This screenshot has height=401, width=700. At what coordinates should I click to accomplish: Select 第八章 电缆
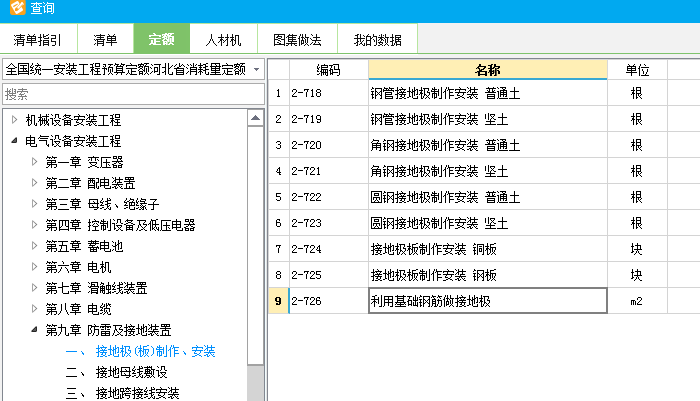pyautogui.click(x=78, y=309)
